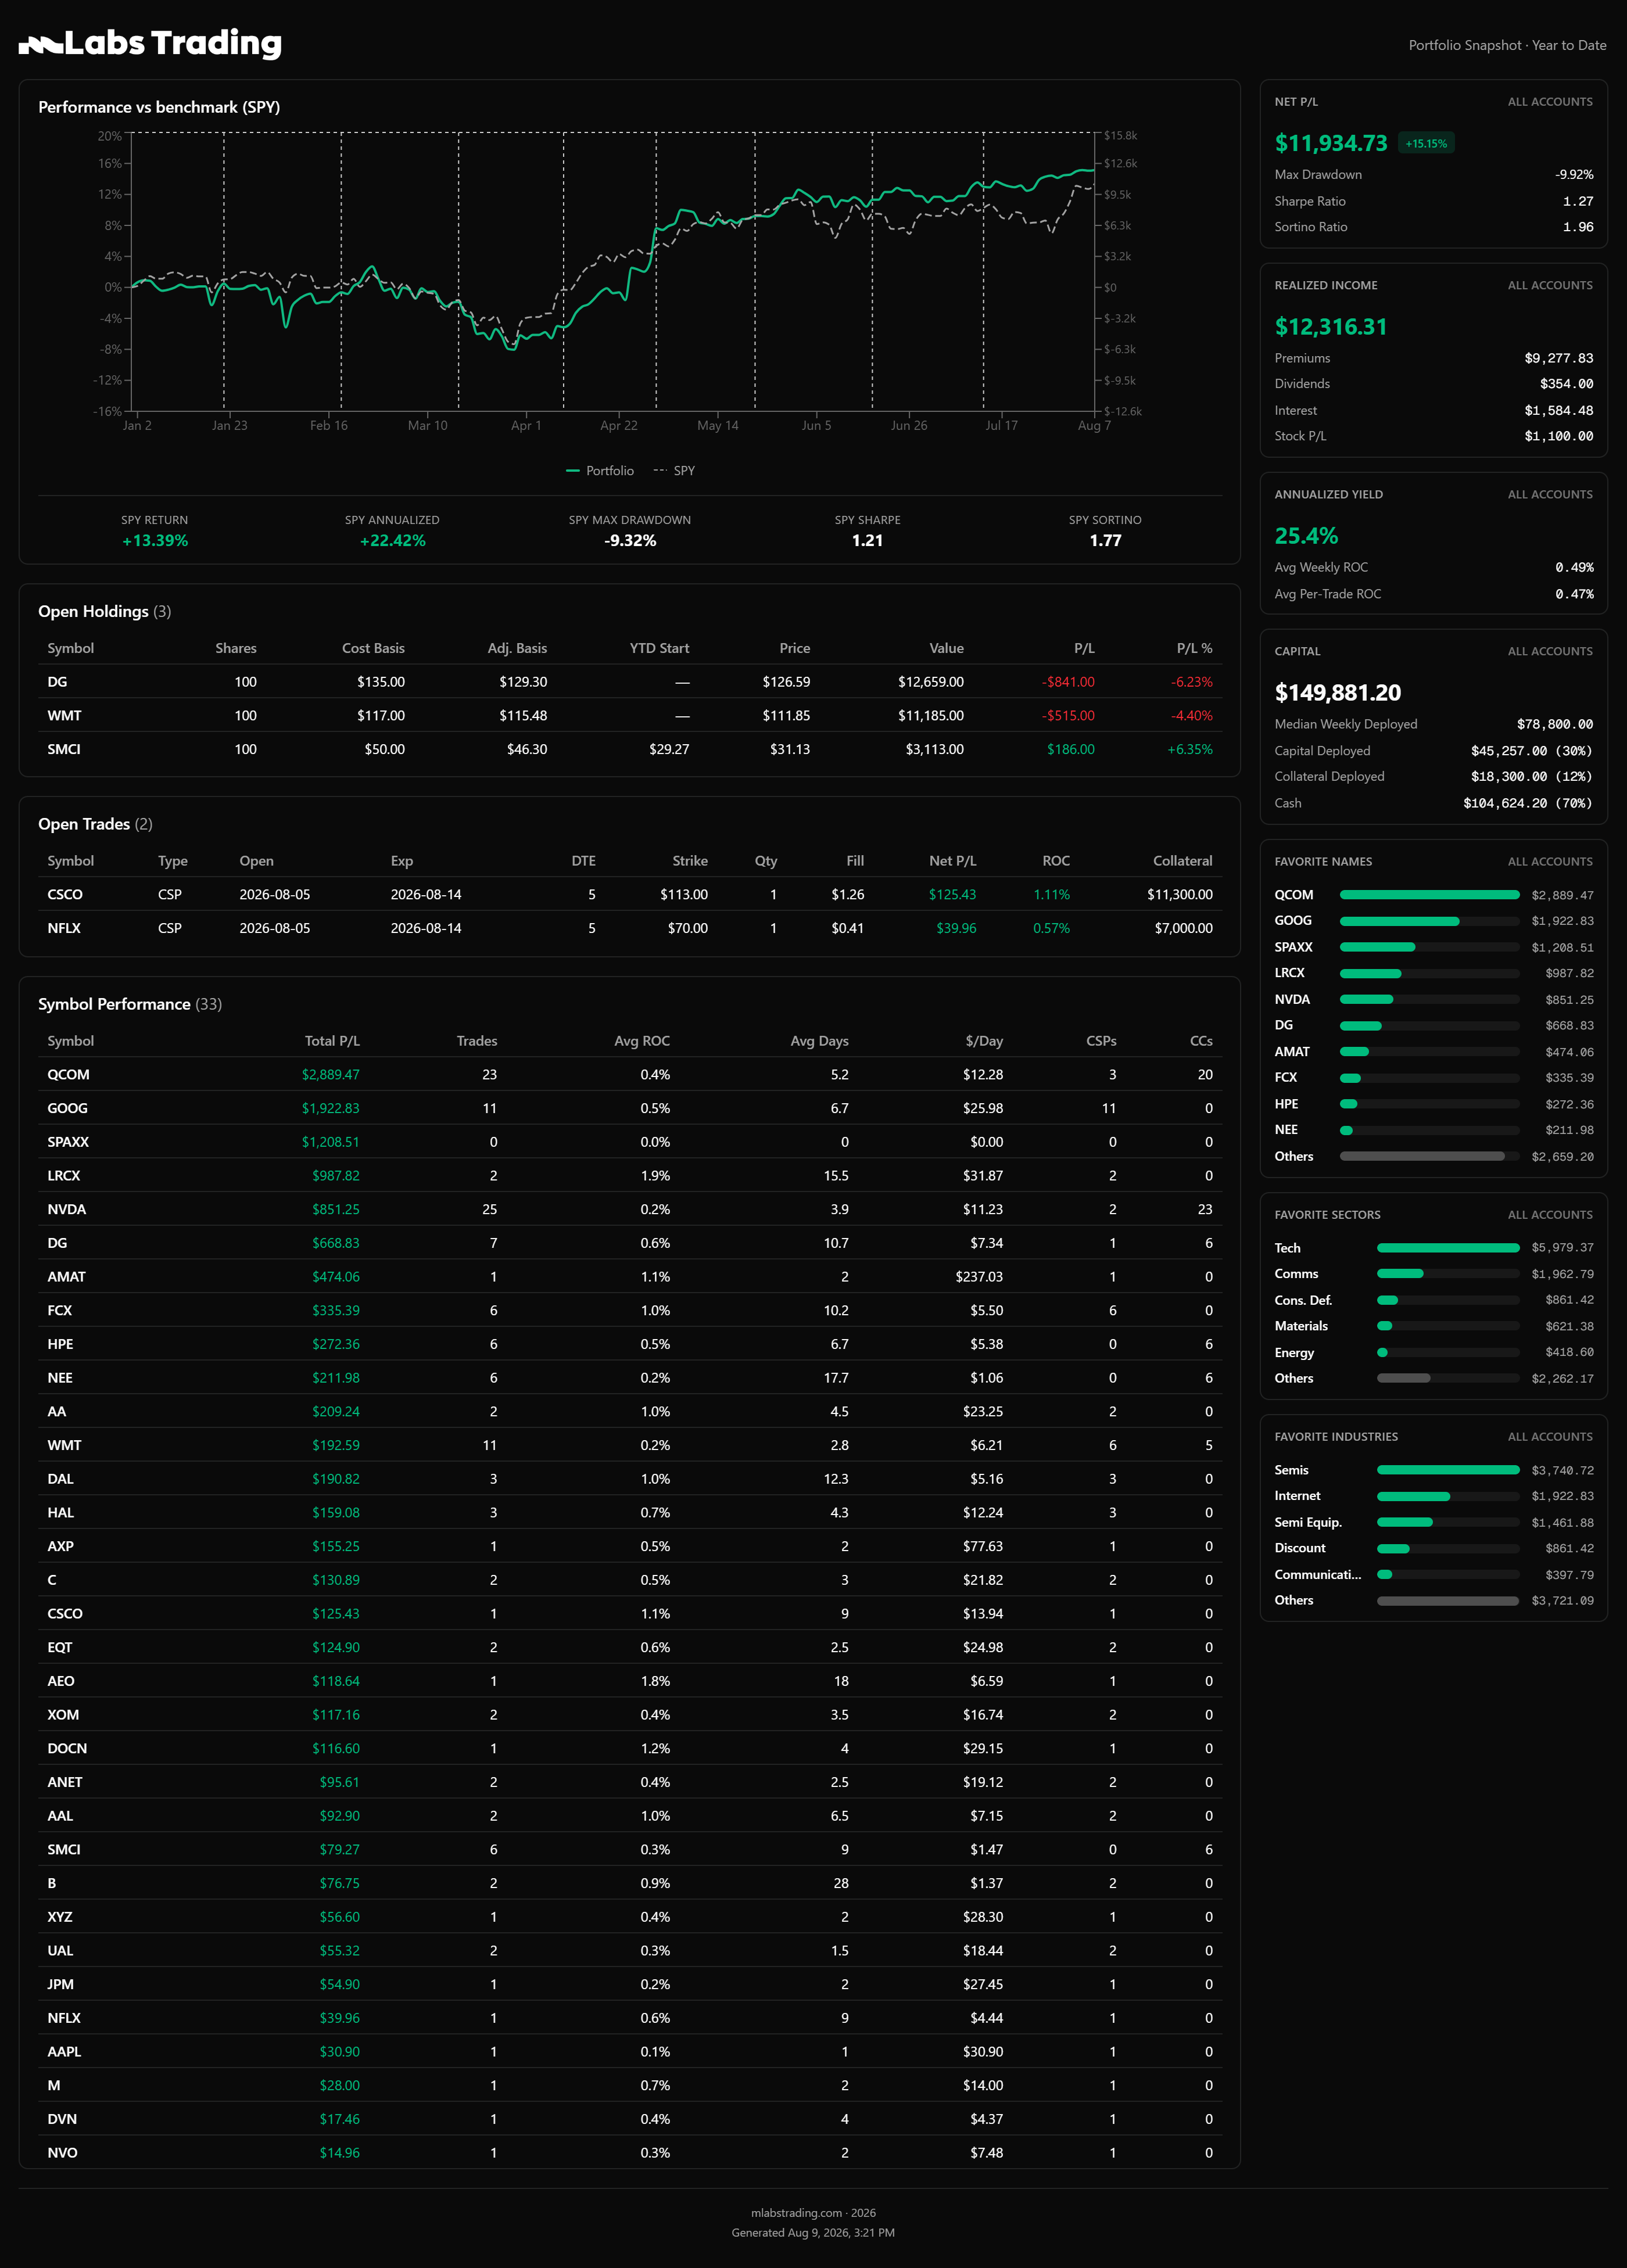Click the SPY Return value +13.39%

pyautogui.click(x=155, y=541)
